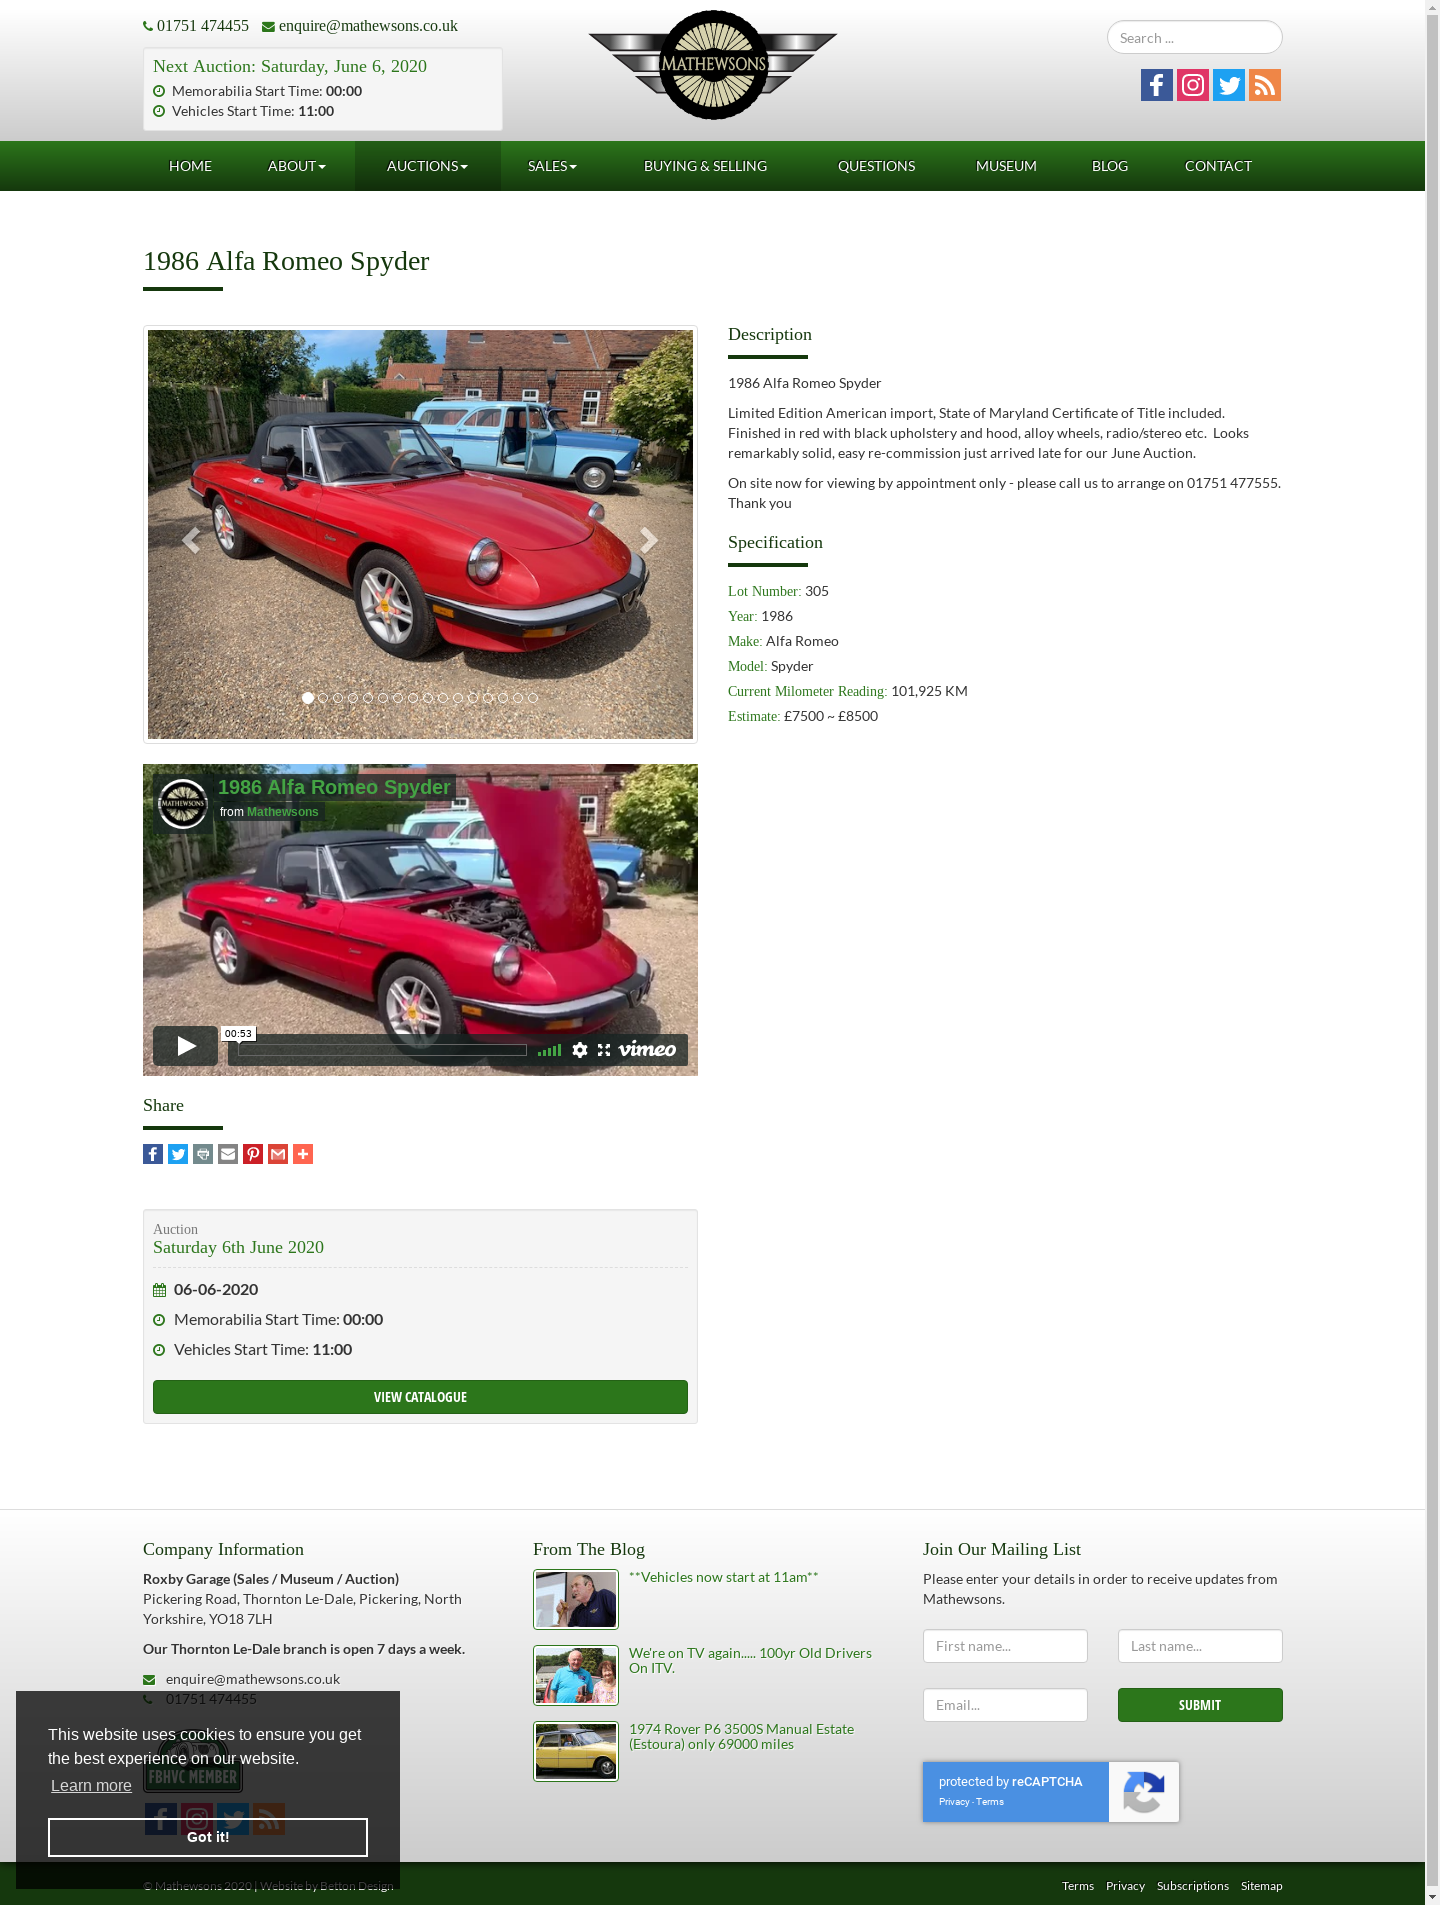
Task: Go to the Museum menu item
Action: (x=1006, y=166)
